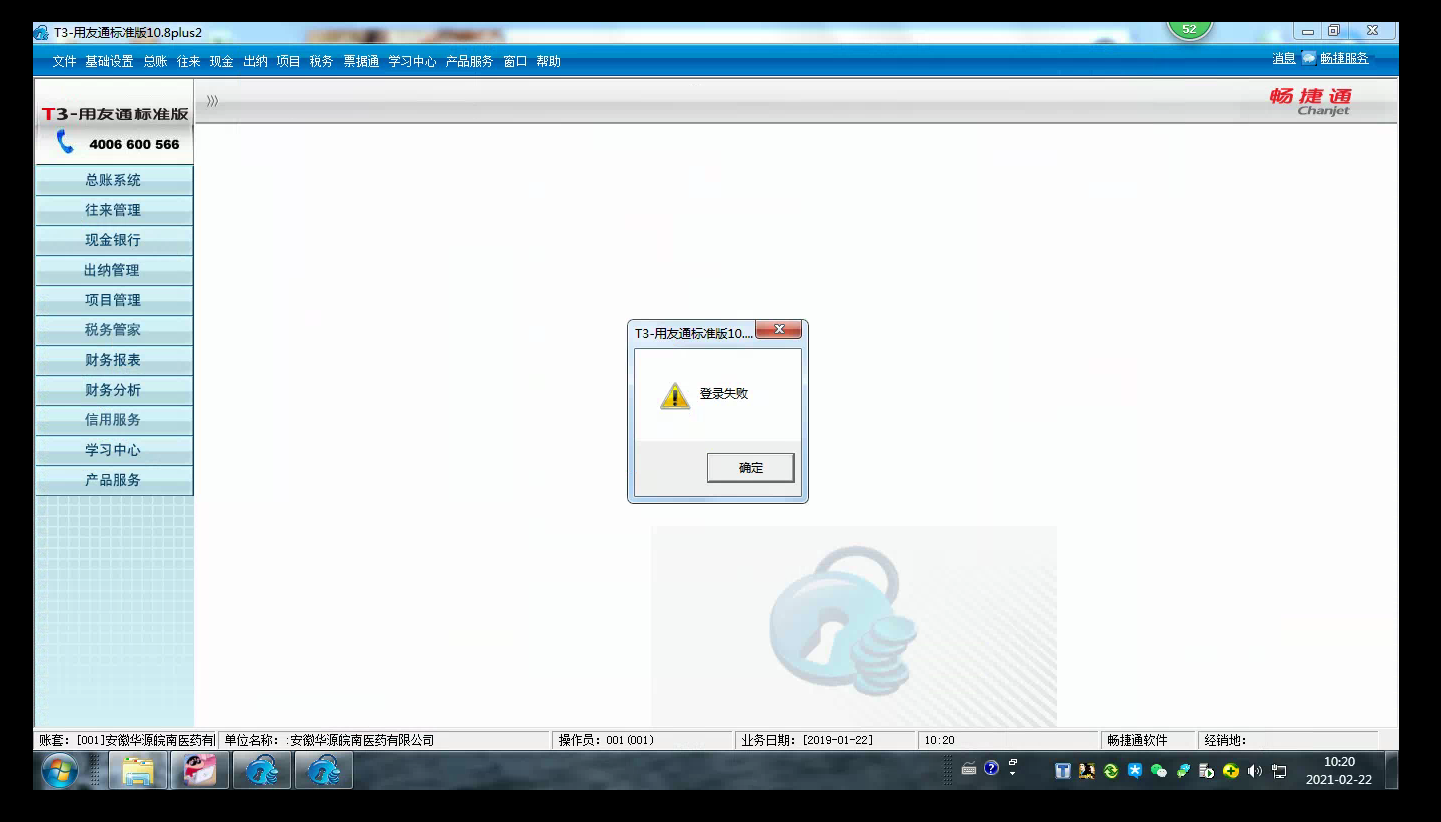This screenshot has height=822, width=1441.
Task: Select 总账系统 in the sidebar
Action: [113, 180]
